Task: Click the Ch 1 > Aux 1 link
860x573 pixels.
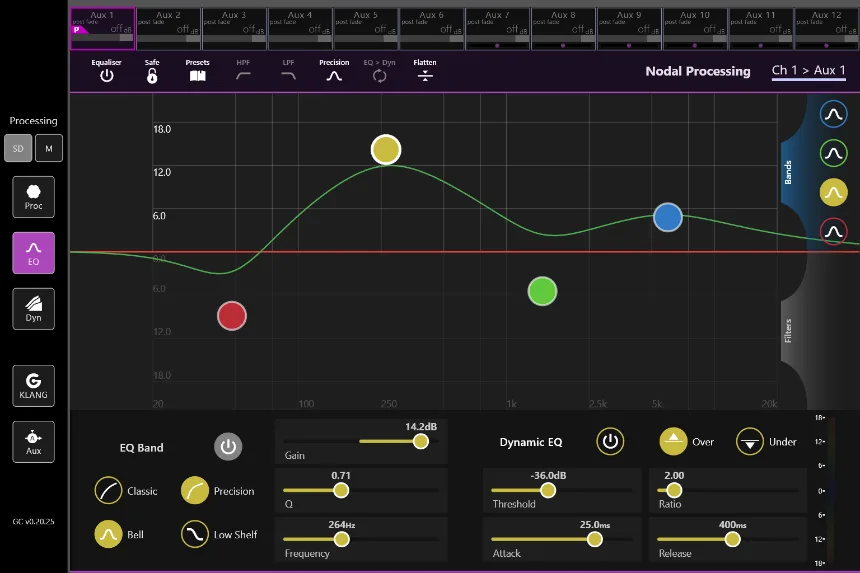Action: (808, 71)
